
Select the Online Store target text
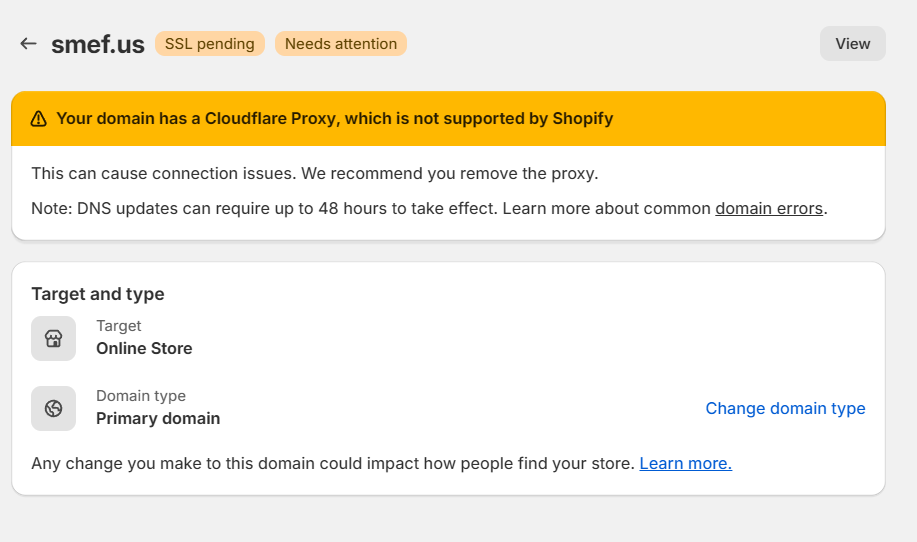(x=144, y=348)
